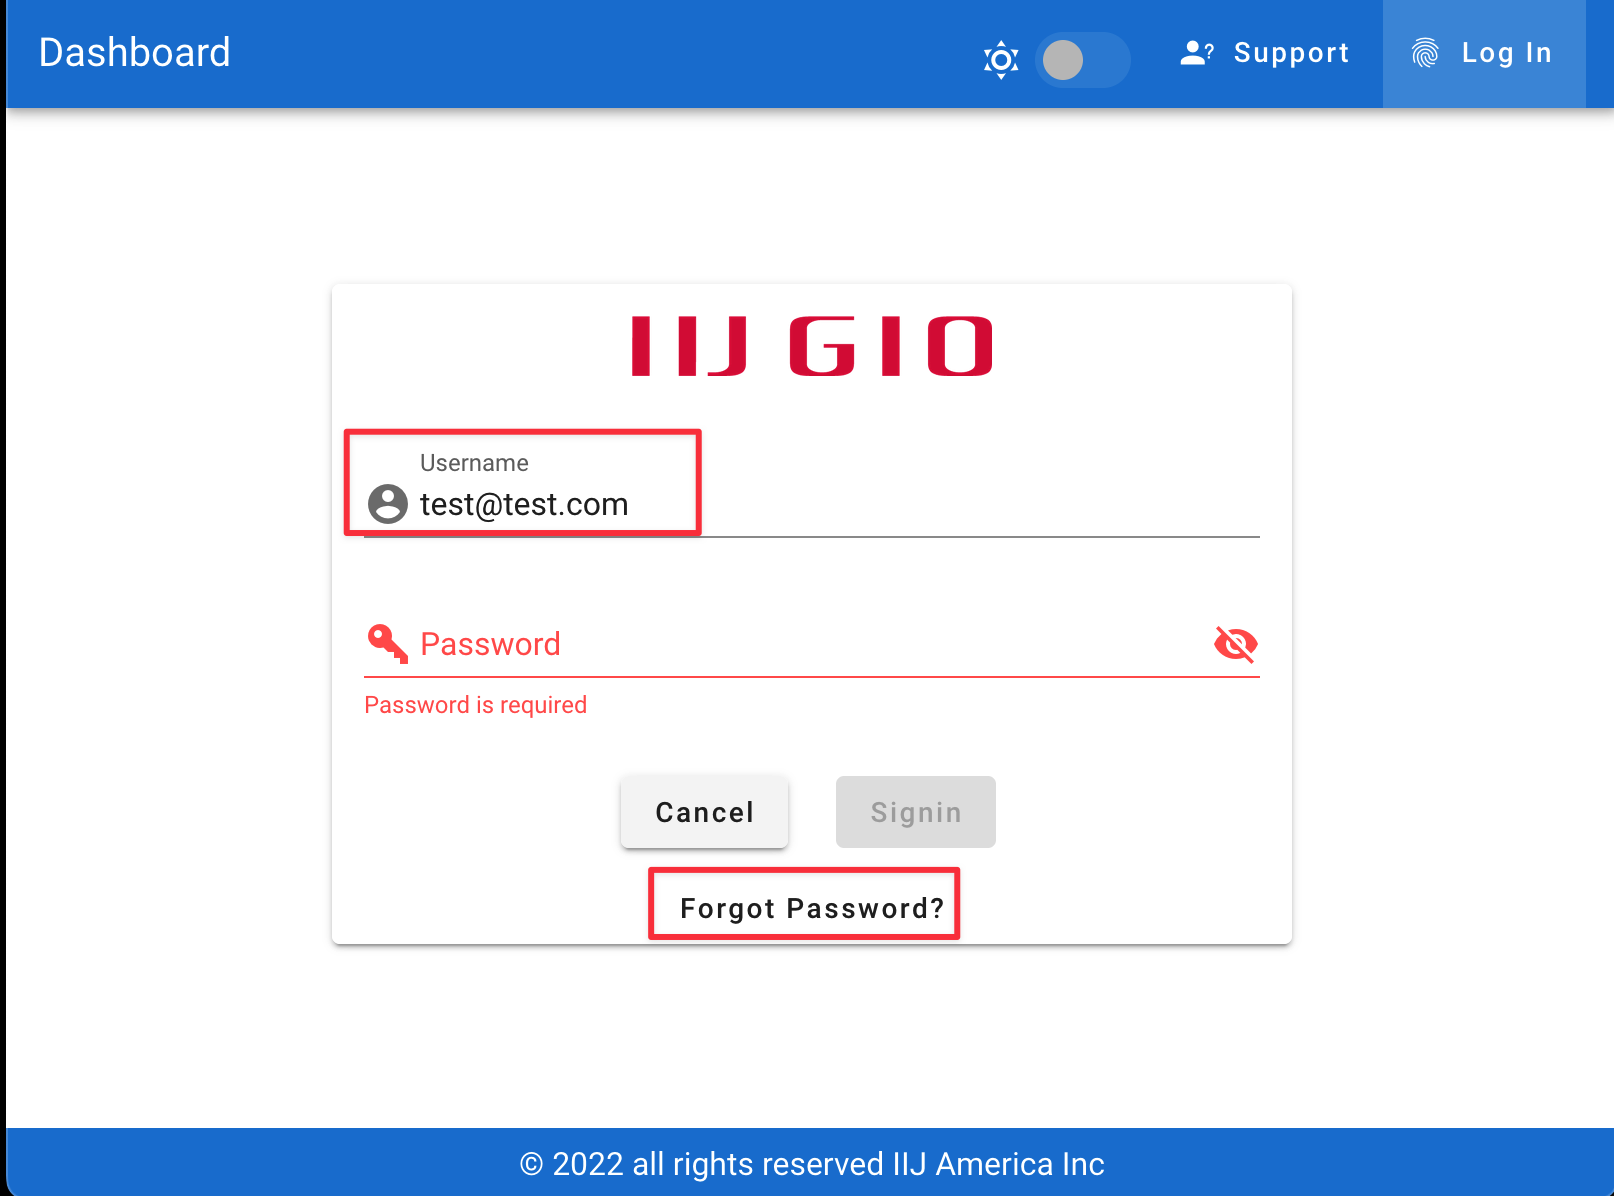Click the 'Password is required' error message

point(476,705)
